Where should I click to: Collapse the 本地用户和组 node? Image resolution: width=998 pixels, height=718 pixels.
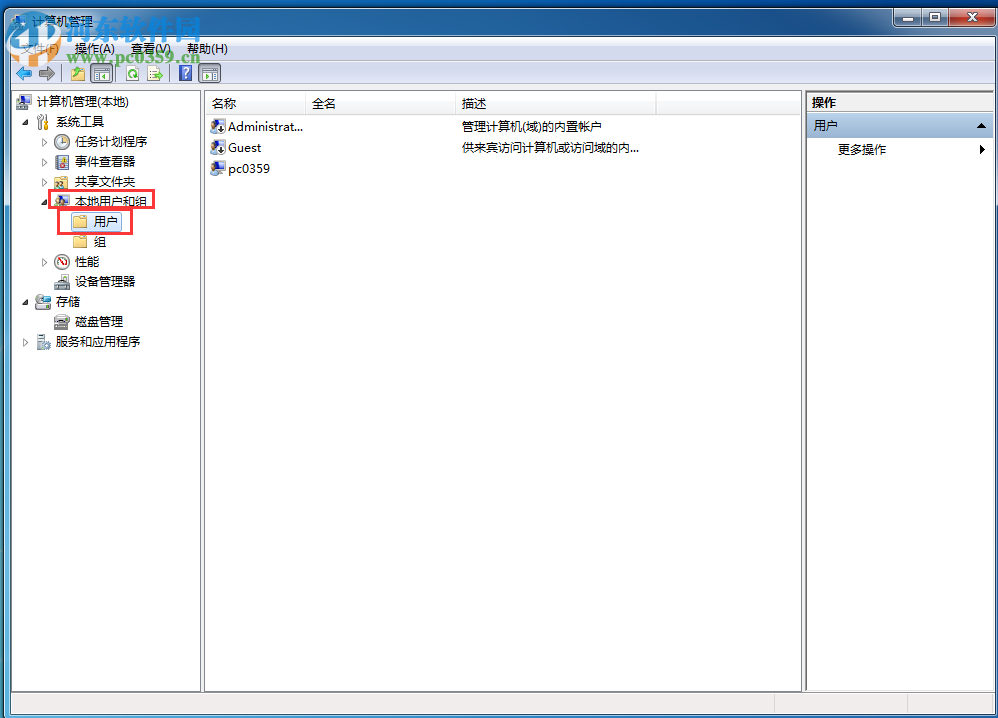[x=44, y=202]
